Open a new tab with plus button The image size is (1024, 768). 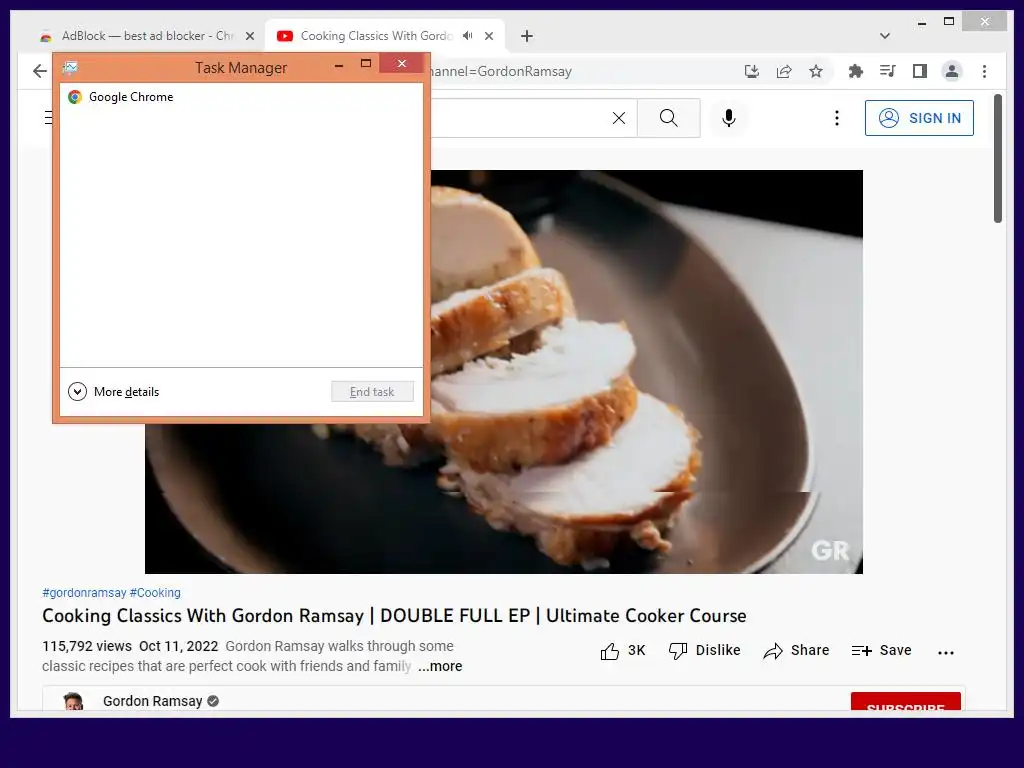point(527,36)
